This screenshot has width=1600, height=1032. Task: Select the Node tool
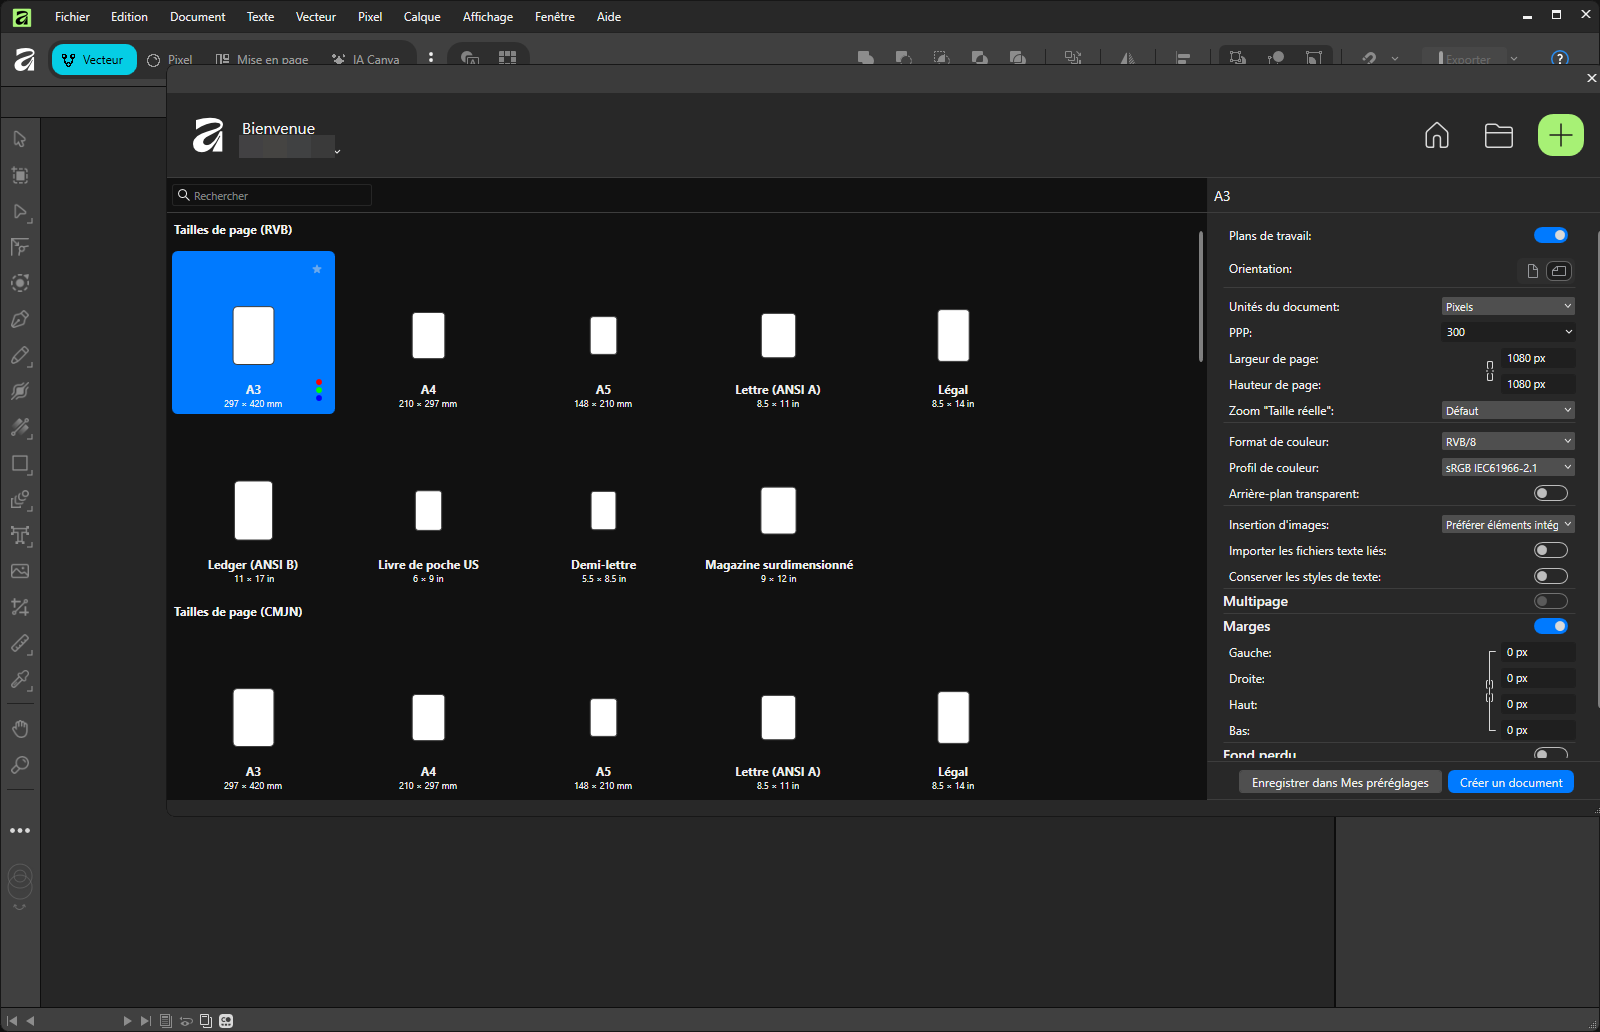click(x=20, y=211)
